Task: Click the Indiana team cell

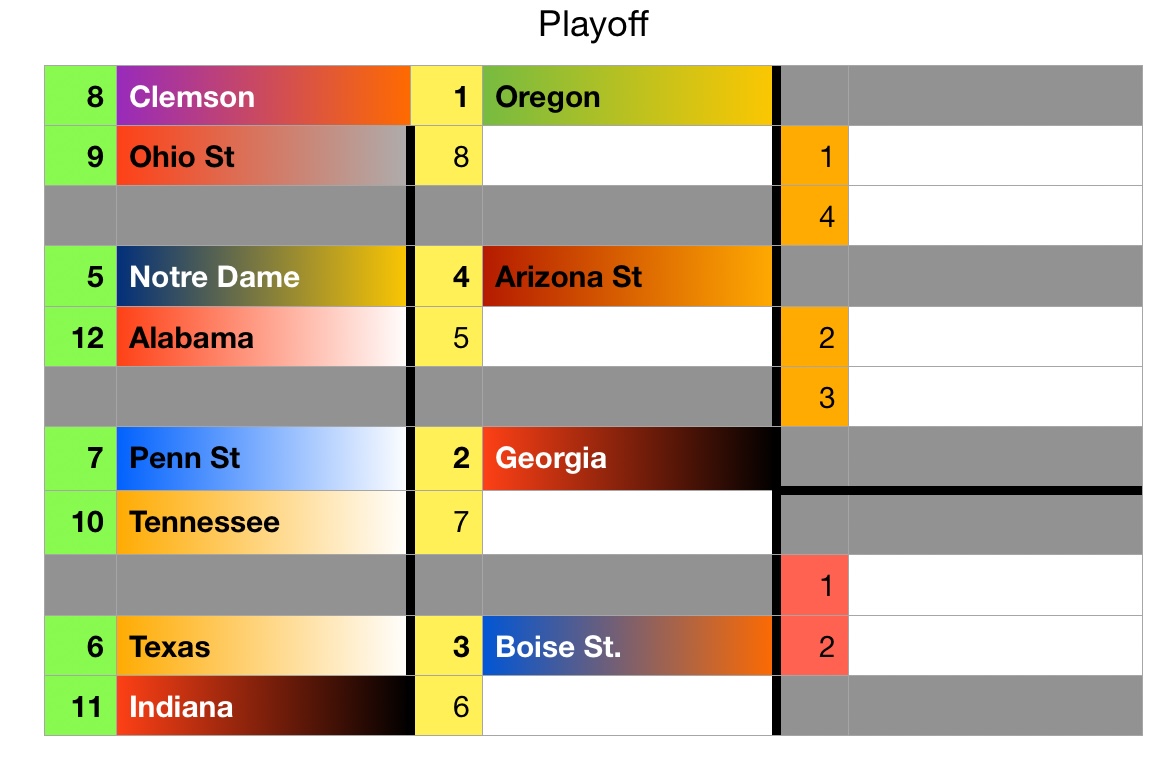Action: point(261,706)
